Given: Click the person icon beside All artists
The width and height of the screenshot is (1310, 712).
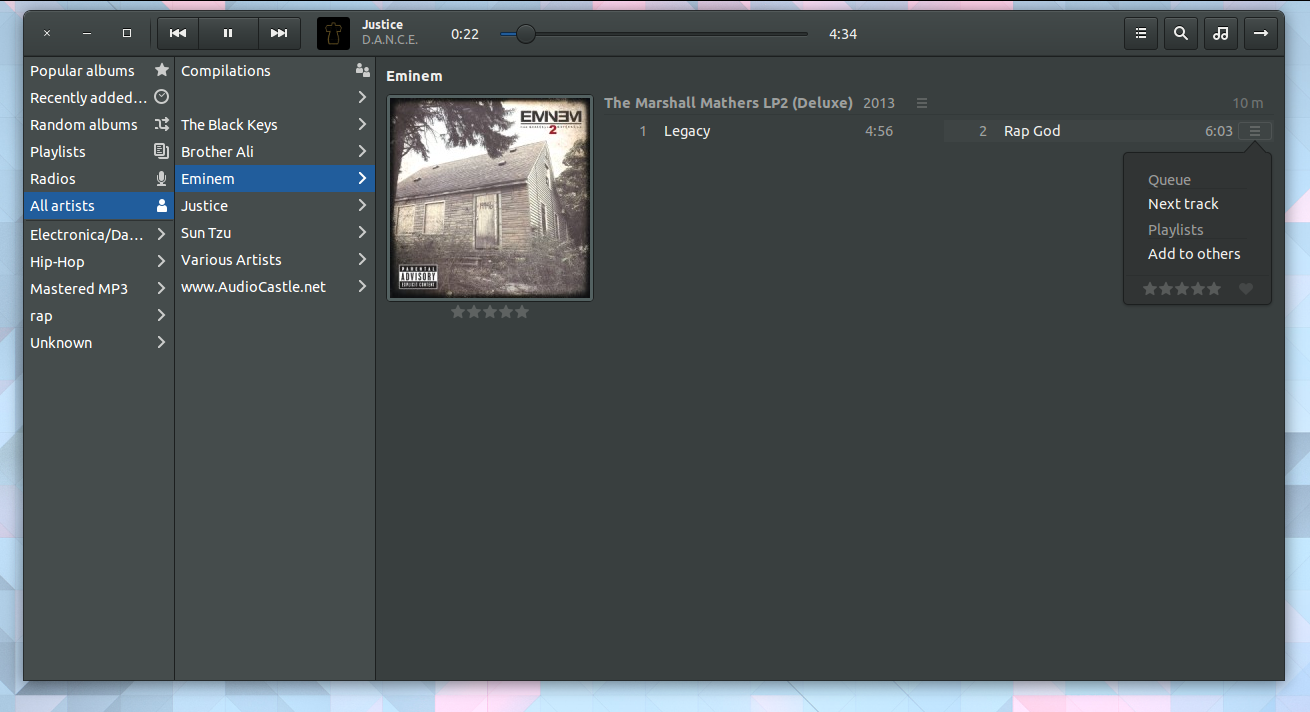Looking at the screenshot, I should coord(162,205).
